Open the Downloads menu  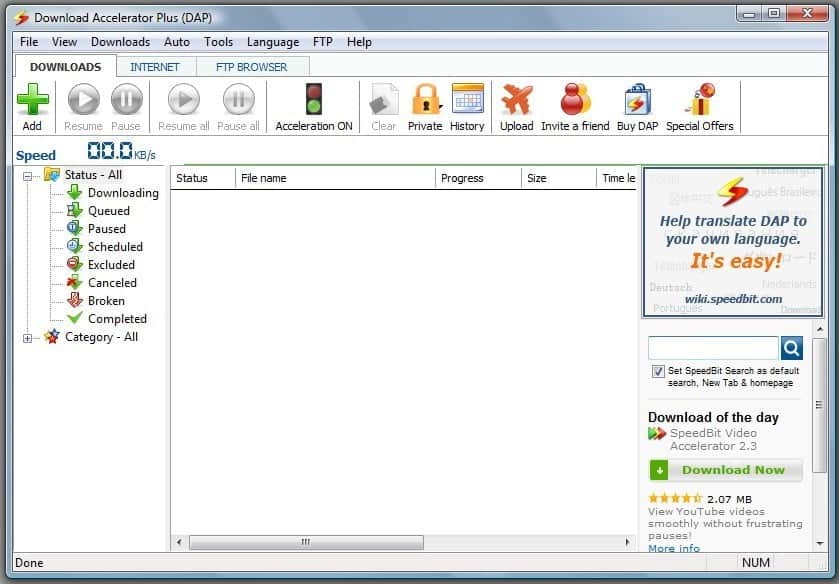pyautogui.click(x=120, y=42)
